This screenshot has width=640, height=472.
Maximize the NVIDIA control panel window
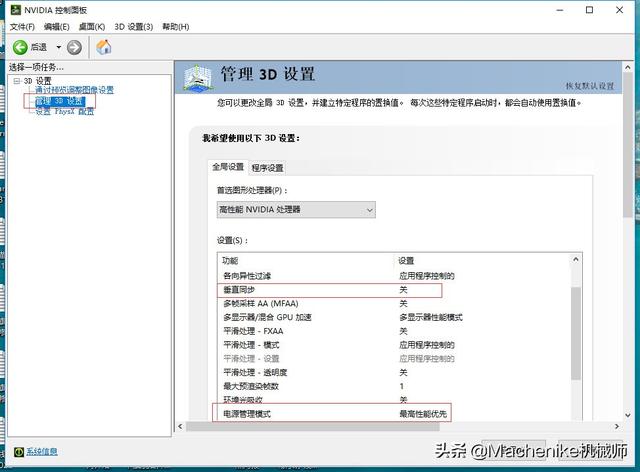589,10
